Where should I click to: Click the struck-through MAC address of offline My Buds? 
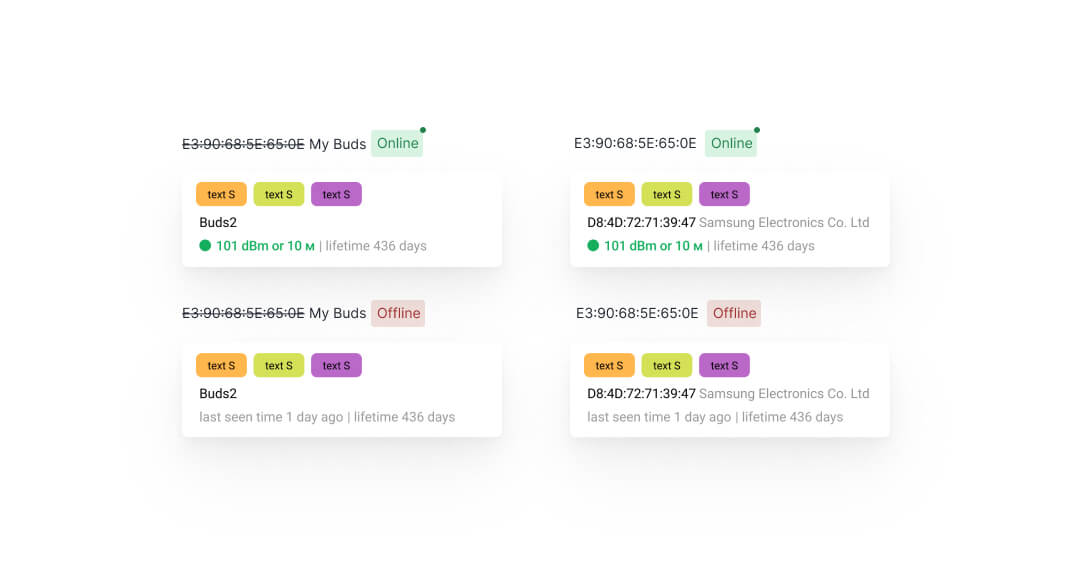click(243, 314)
